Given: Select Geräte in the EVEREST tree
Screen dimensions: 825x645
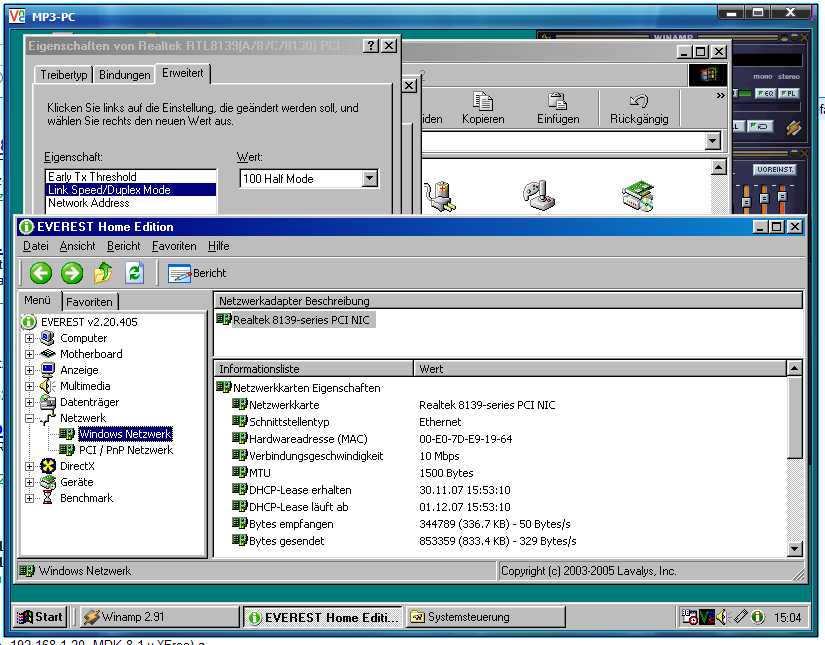Looking at the screenshot, I should click(77, 482).
